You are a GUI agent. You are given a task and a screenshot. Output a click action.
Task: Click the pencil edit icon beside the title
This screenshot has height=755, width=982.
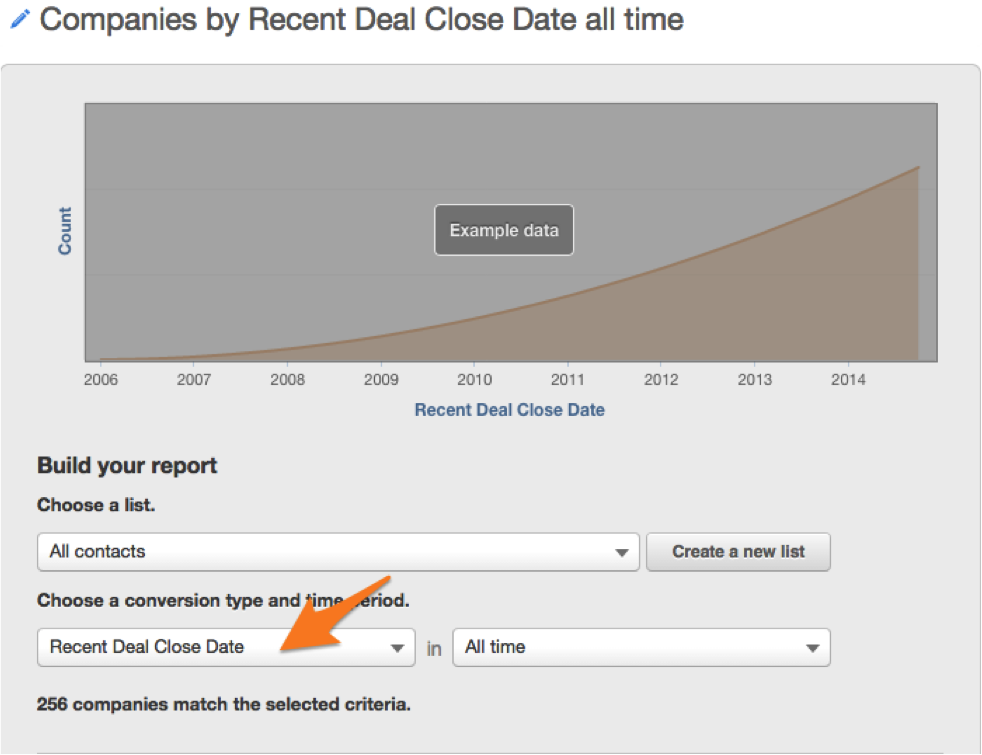(19, 19)
